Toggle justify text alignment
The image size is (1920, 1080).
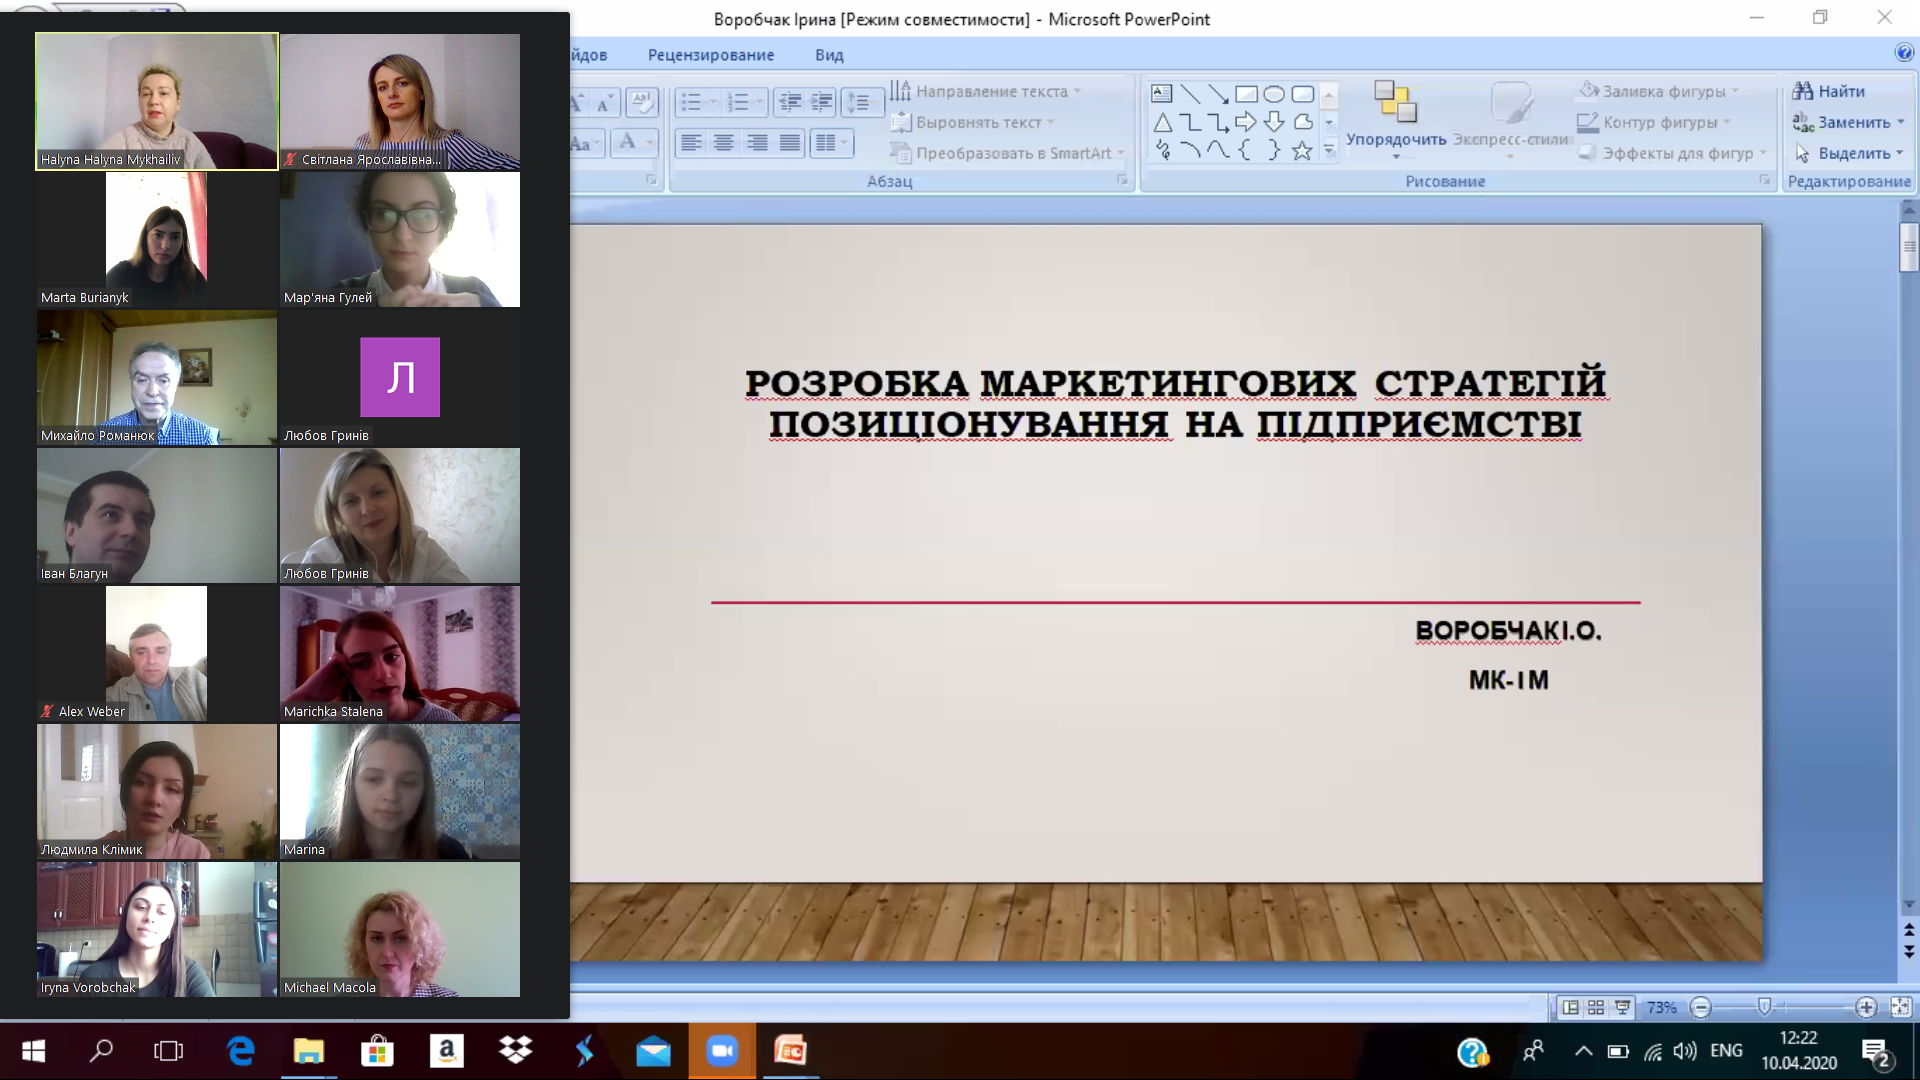pyautogui.click(x=790, y=143)
